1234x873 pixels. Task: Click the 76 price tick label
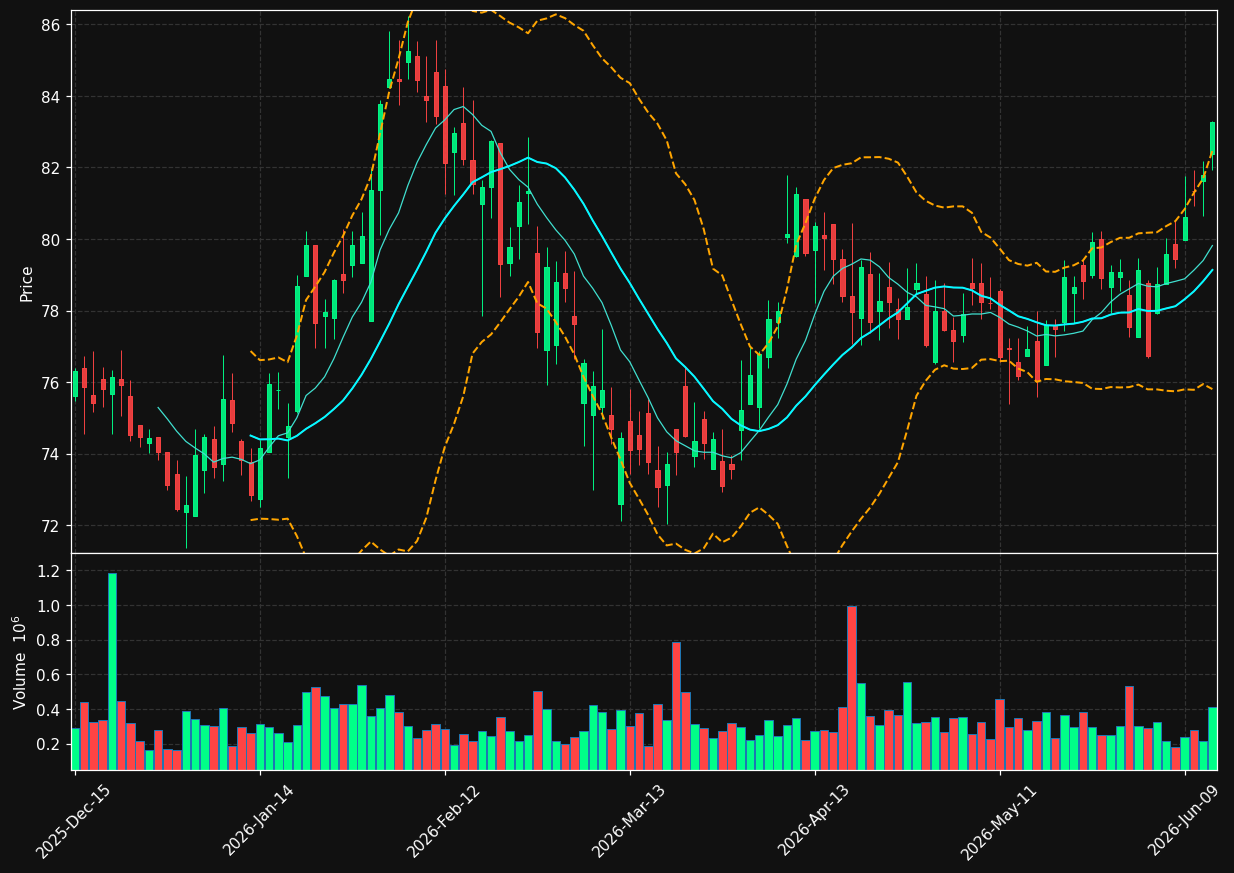(52, 383)
